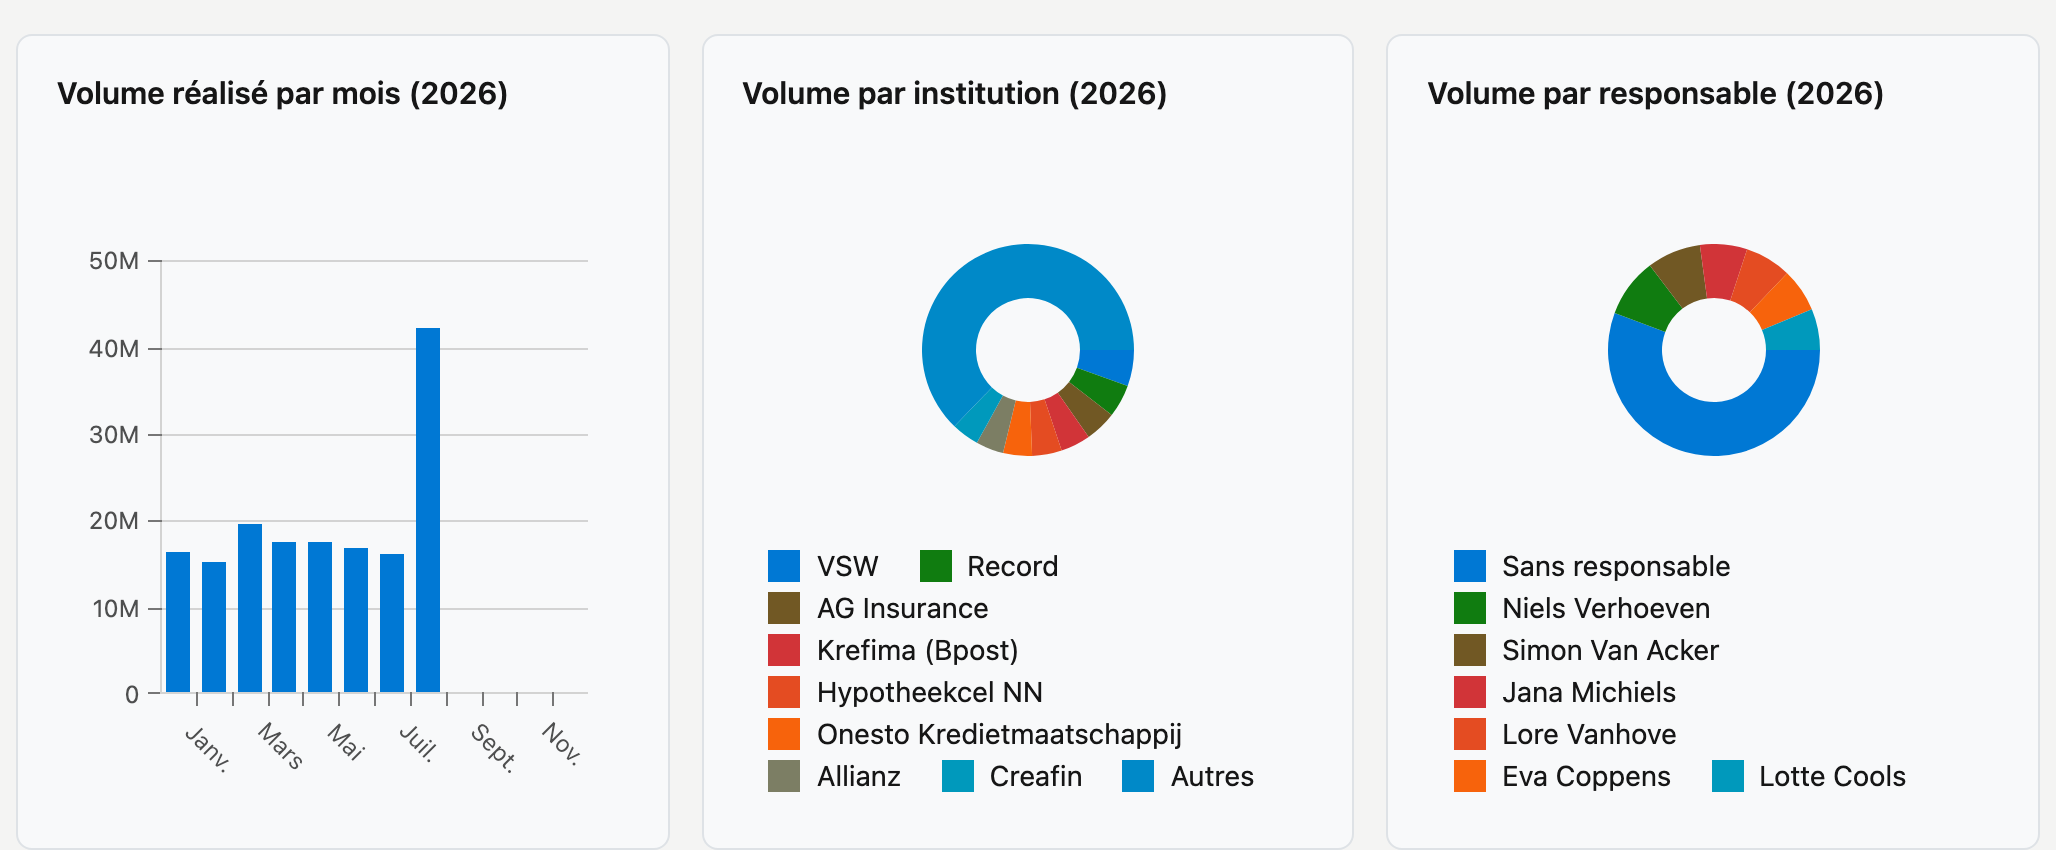2056x850 pixels.
Task: Click the Krefima (Bpost) legend swatch
Action: point(784,650)
